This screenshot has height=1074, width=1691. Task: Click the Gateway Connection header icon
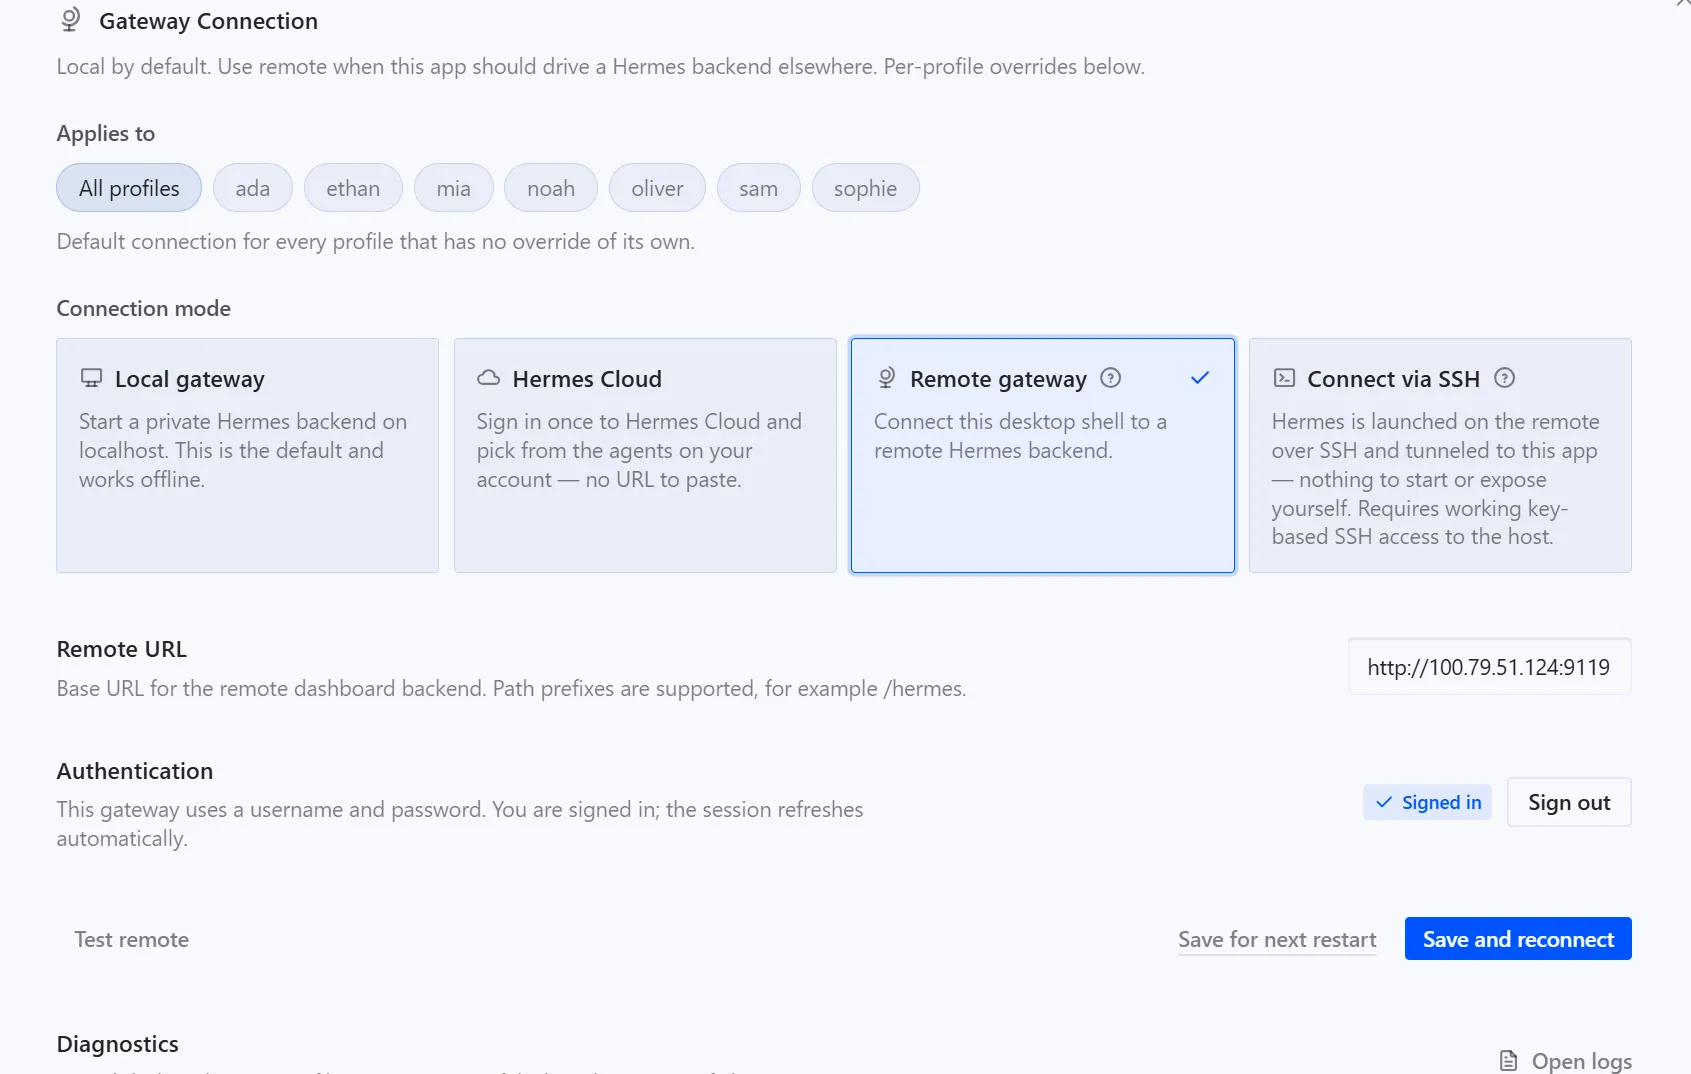pyautogui.click(x=70, y=20)
